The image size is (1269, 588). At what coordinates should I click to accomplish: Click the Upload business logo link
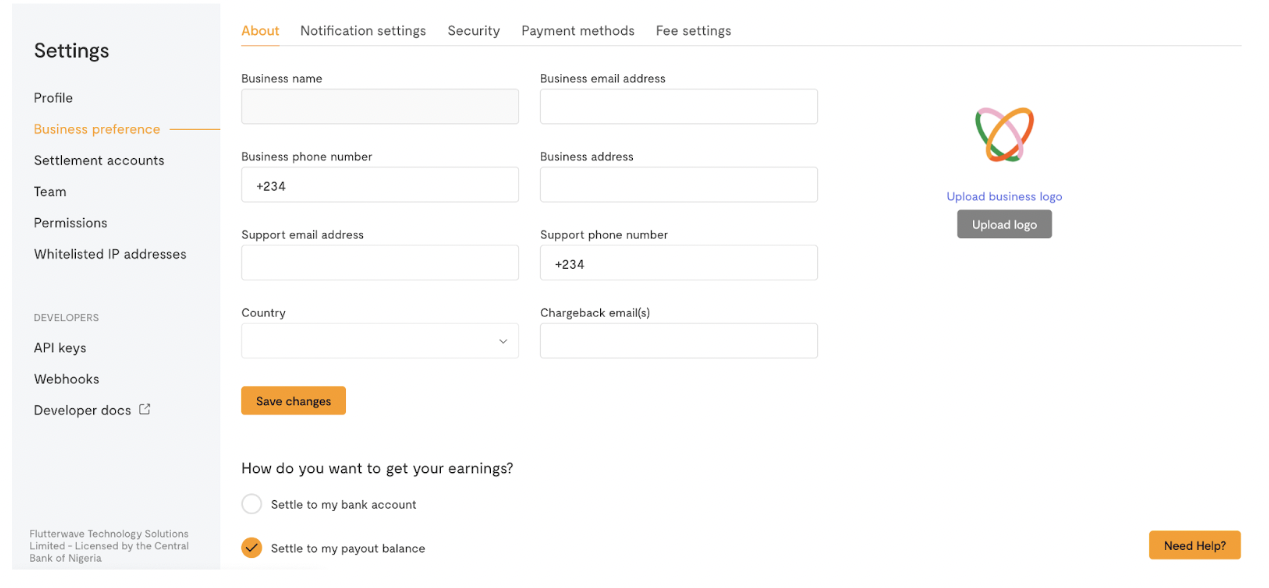pos(1004,196)
